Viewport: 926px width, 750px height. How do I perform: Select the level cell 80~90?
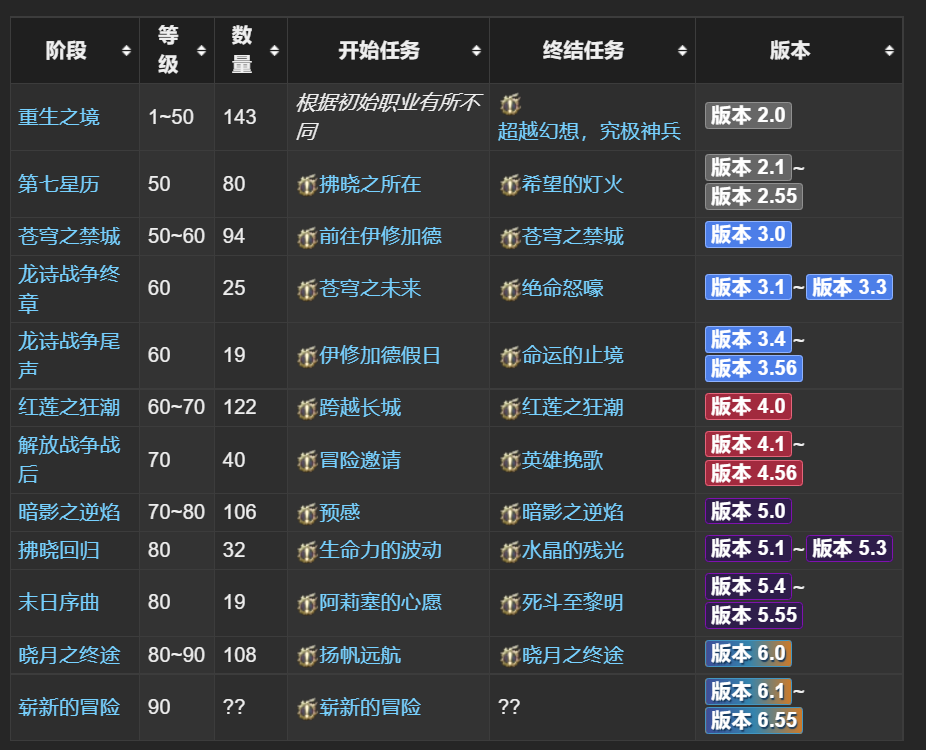tap(176, 655)
